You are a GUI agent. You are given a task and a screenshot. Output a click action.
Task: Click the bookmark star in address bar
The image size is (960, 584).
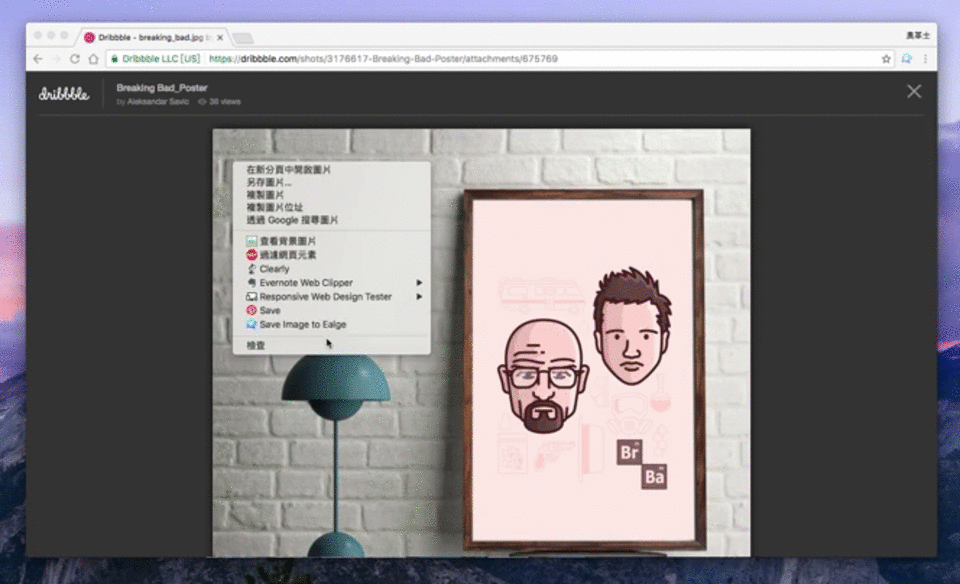[x=886, y=59]
